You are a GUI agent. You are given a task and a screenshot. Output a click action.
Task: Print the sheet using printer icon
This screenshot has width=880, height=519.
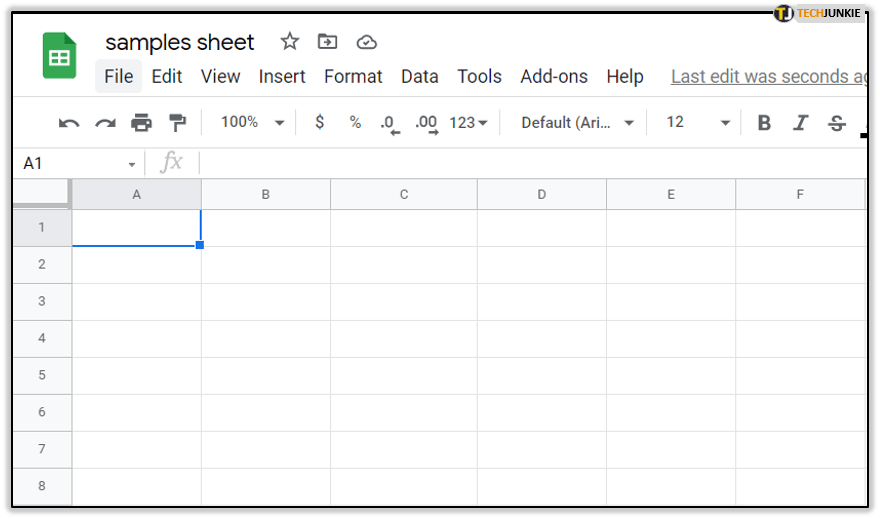[x=142, y=123]
